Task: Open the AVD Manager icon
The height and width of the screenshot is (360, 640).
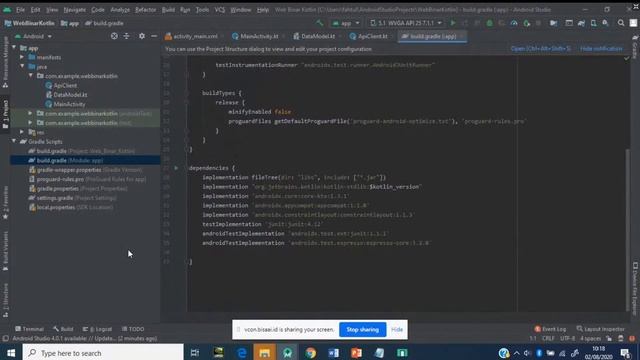Action: point(593,23)
